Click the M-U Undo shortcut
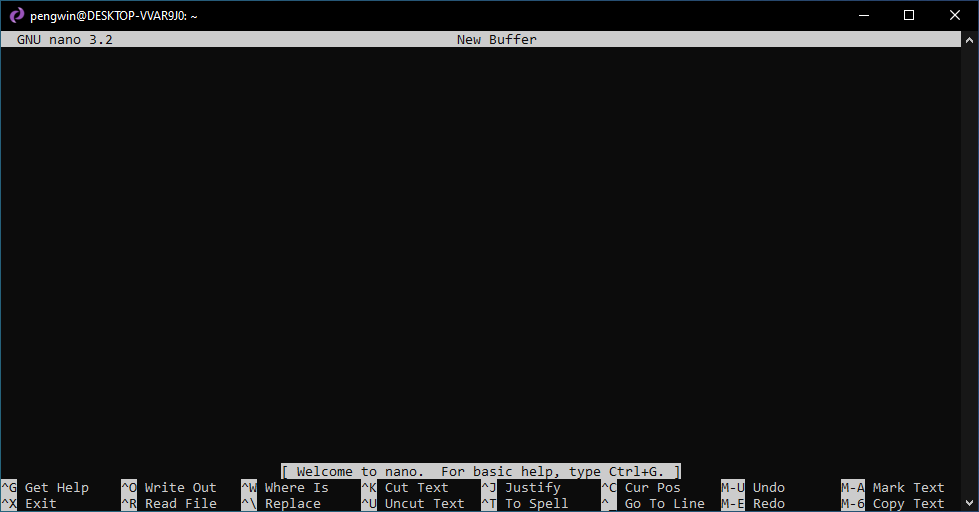The width and height of the screenshot is (979, 512). (753, 488)
